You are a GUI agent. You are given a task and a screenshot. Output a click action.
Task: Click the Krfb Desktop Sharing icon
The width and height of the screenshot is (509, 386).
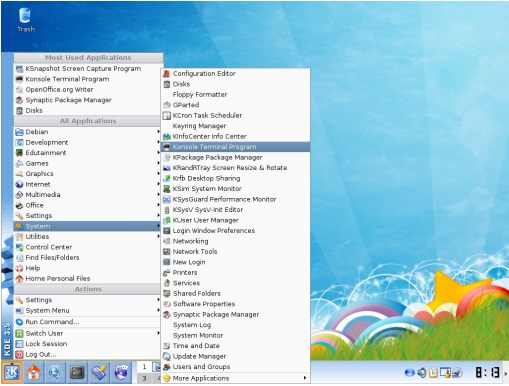pos(167,178)
